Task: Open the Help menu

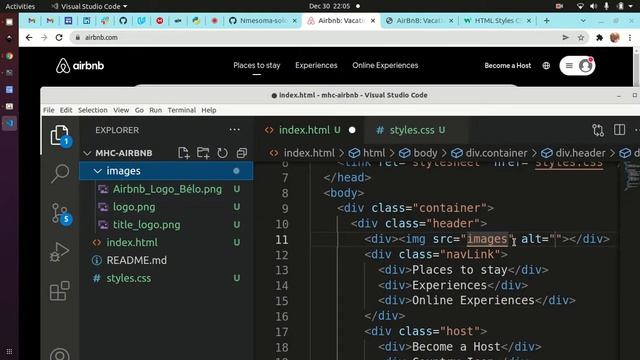Action: (209, 110)
